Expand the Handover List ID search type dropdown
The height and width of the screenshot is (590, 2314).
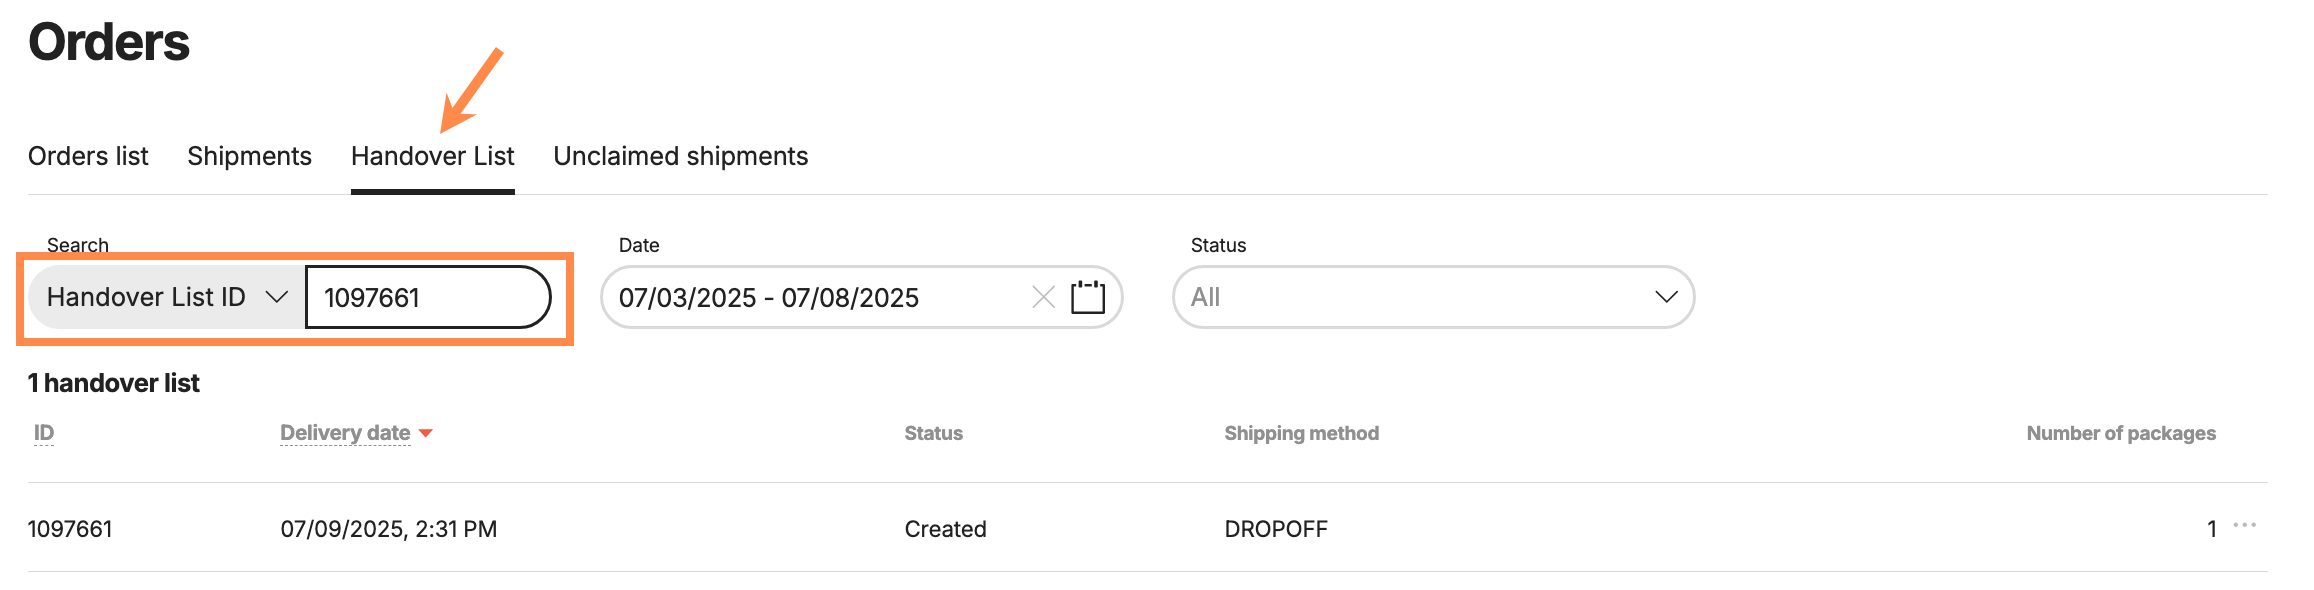(167, 297)
